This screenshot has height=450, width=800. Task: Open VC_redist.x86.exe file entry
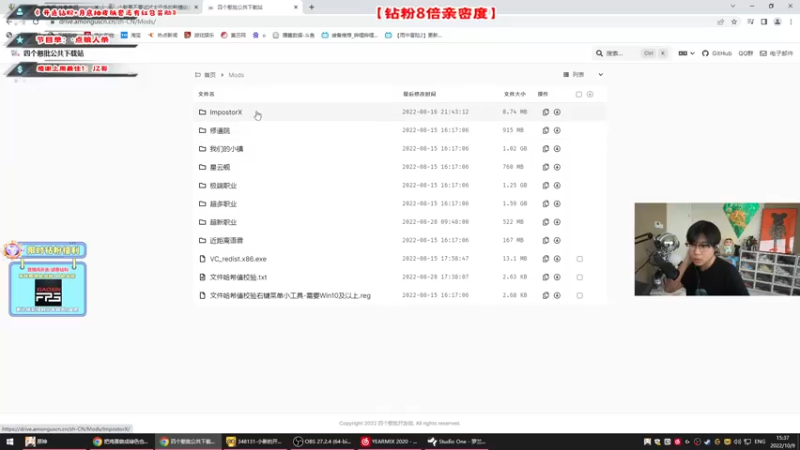tap(238, 259)
